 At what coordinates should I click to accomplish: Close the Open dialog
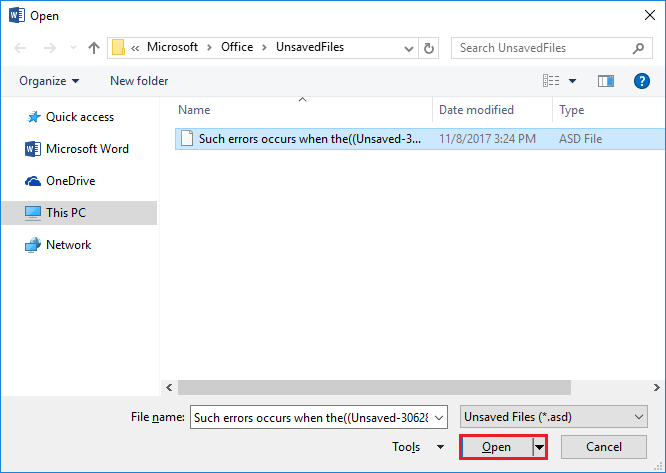[x=650, y=15]
